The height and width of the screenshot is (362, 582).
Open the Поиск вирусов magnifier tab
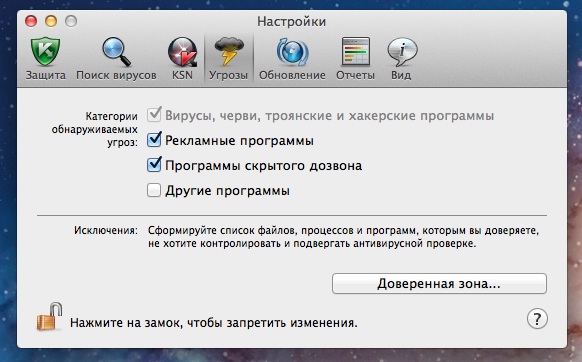(x=116, y=59)
